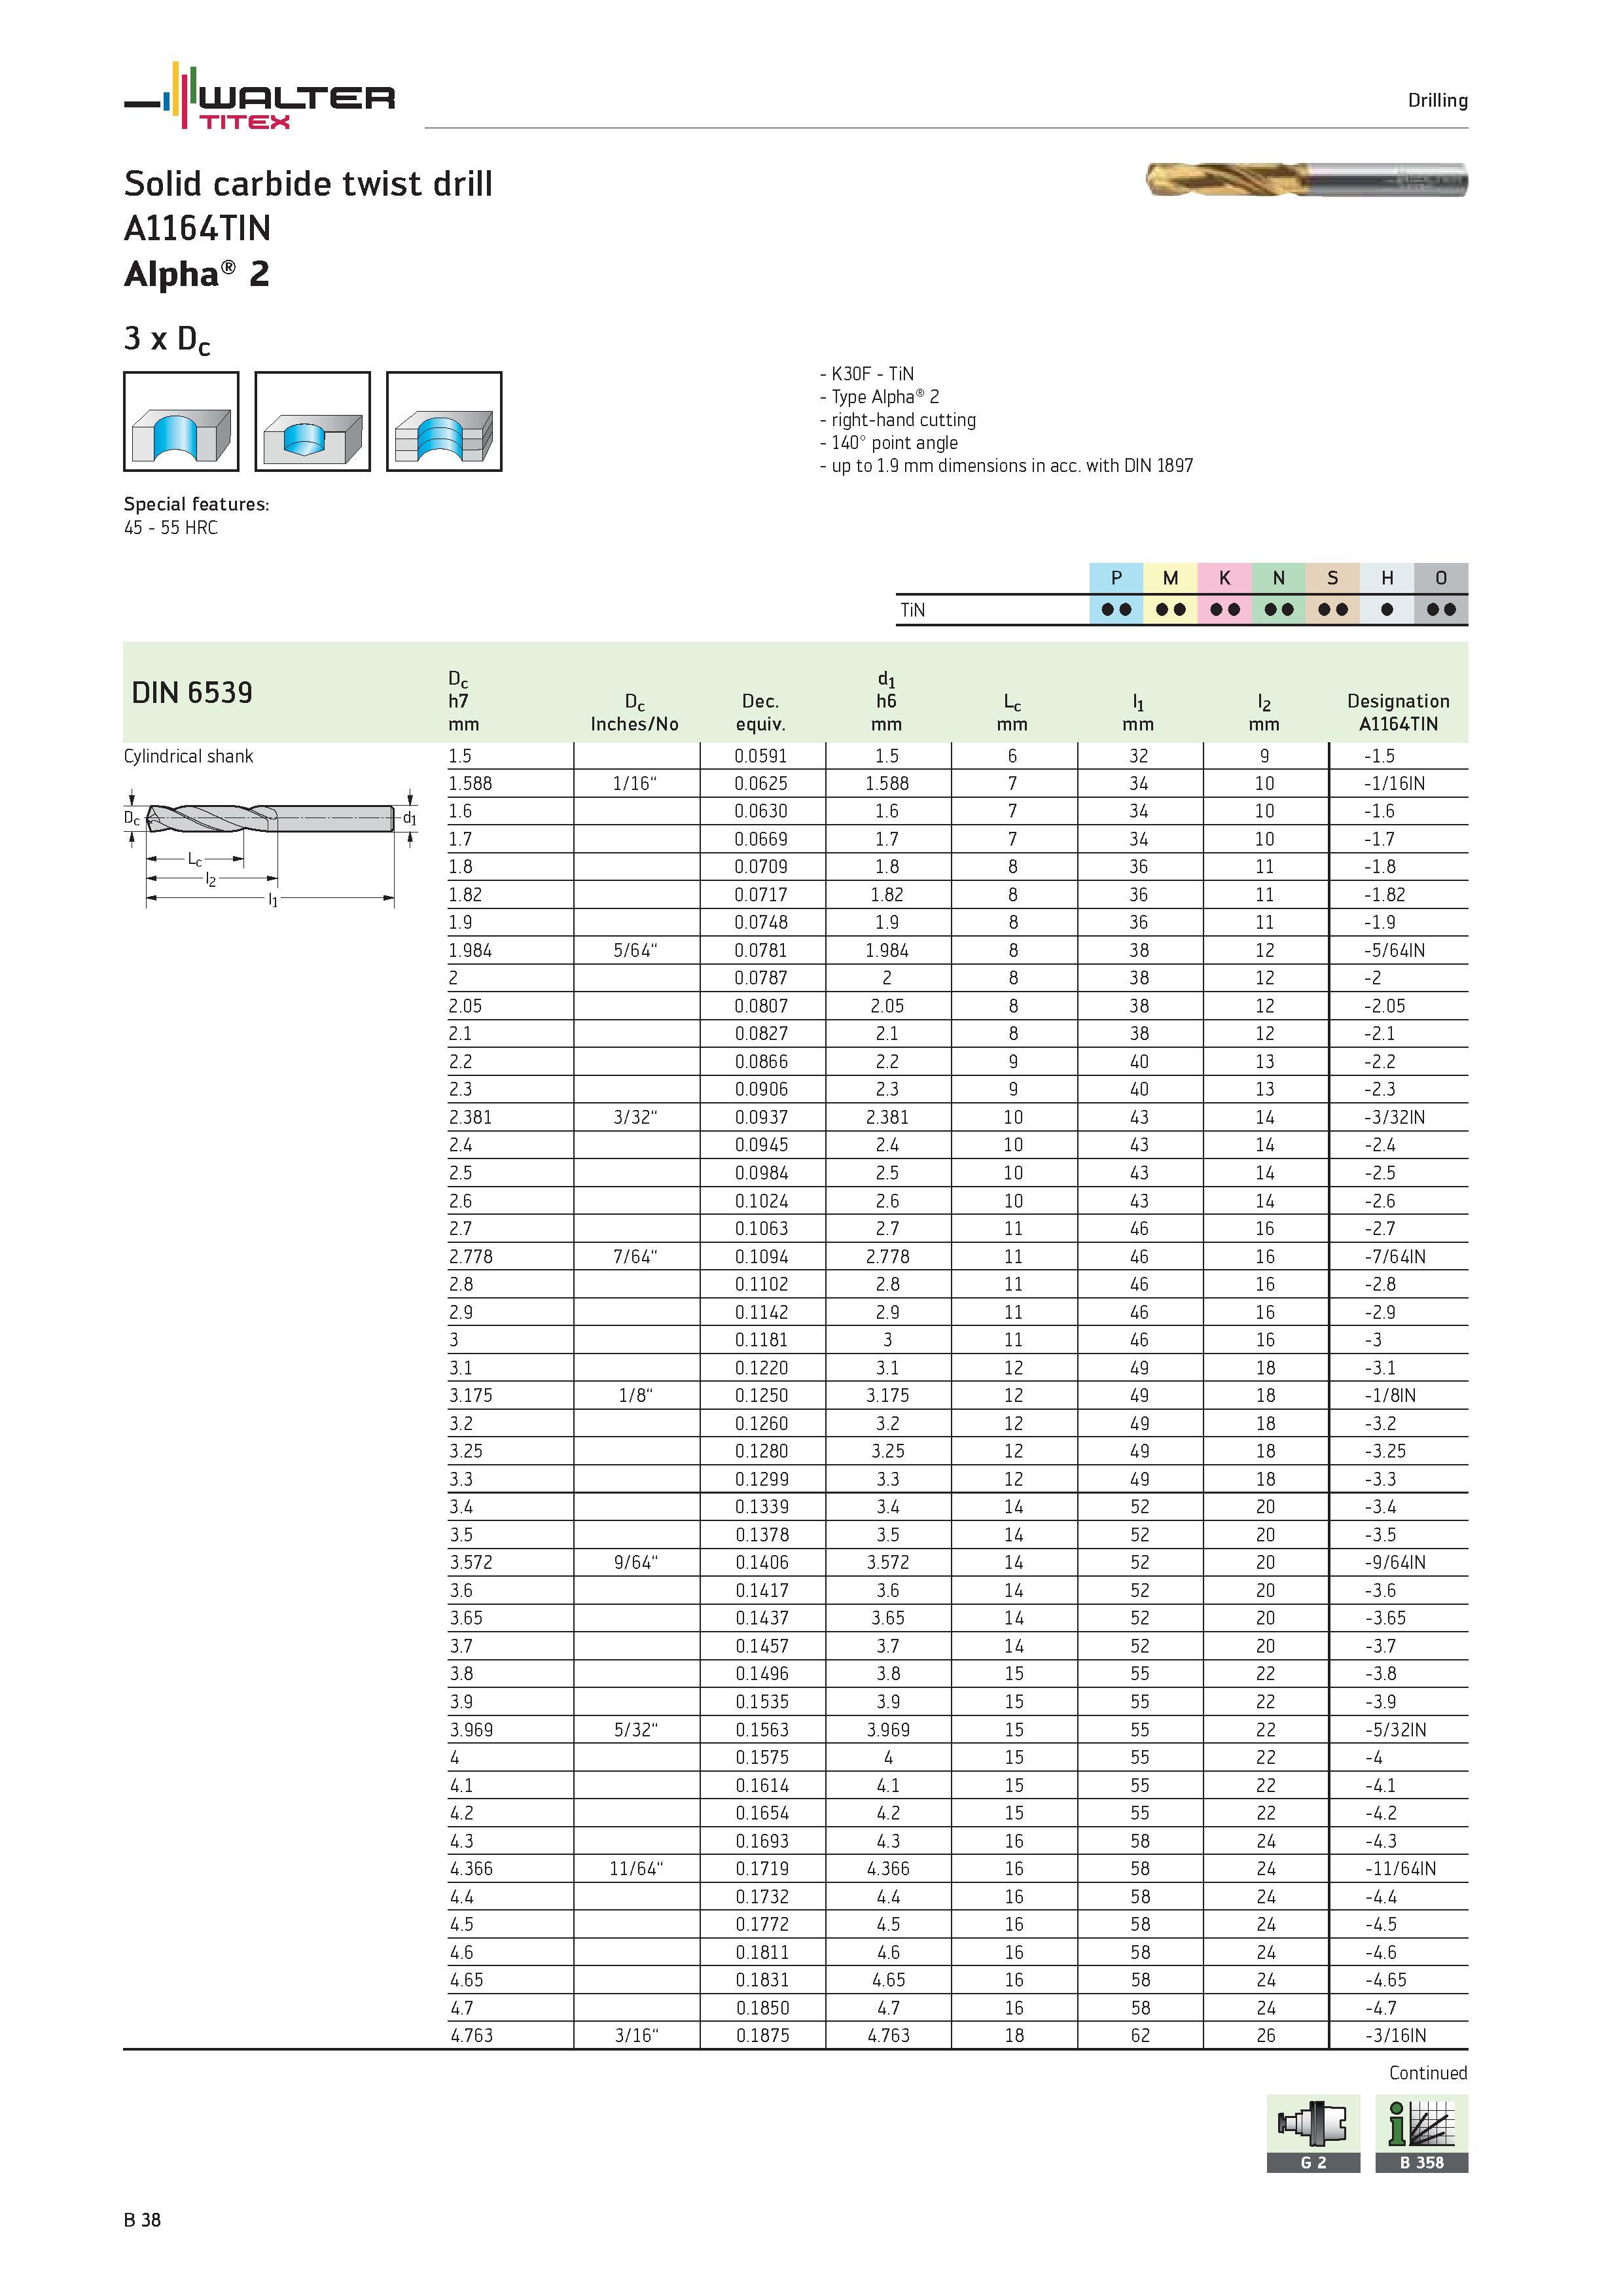Click the "0.1575" decimal equivalent cell
This screenshot has width=1623, height=2296.
coord(761,1758)
